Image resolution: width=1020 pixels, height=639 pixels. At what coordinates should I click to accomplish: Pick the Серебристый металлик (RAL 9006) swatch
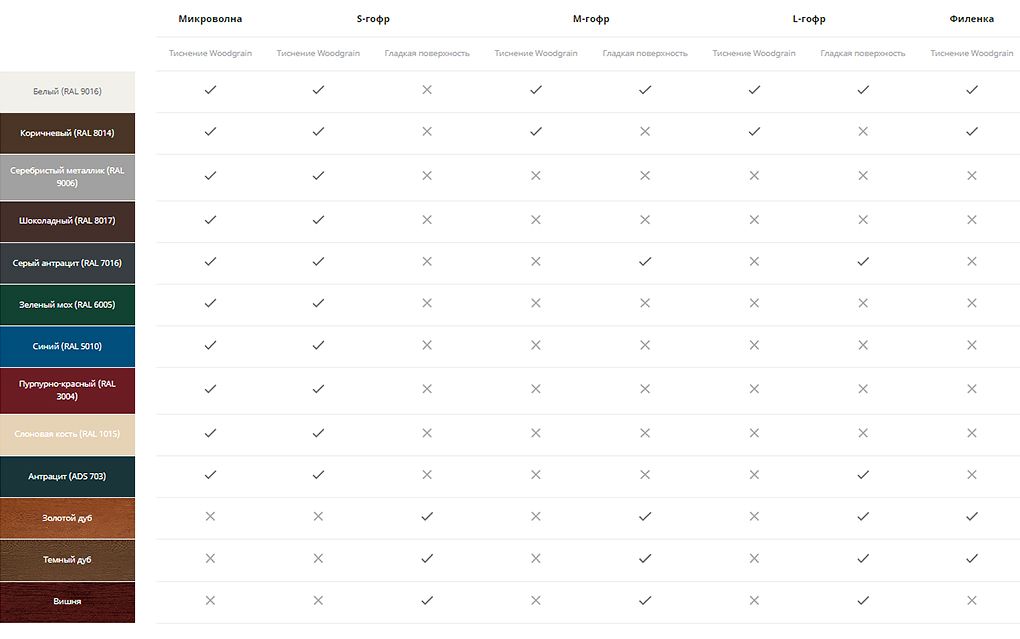67,177
